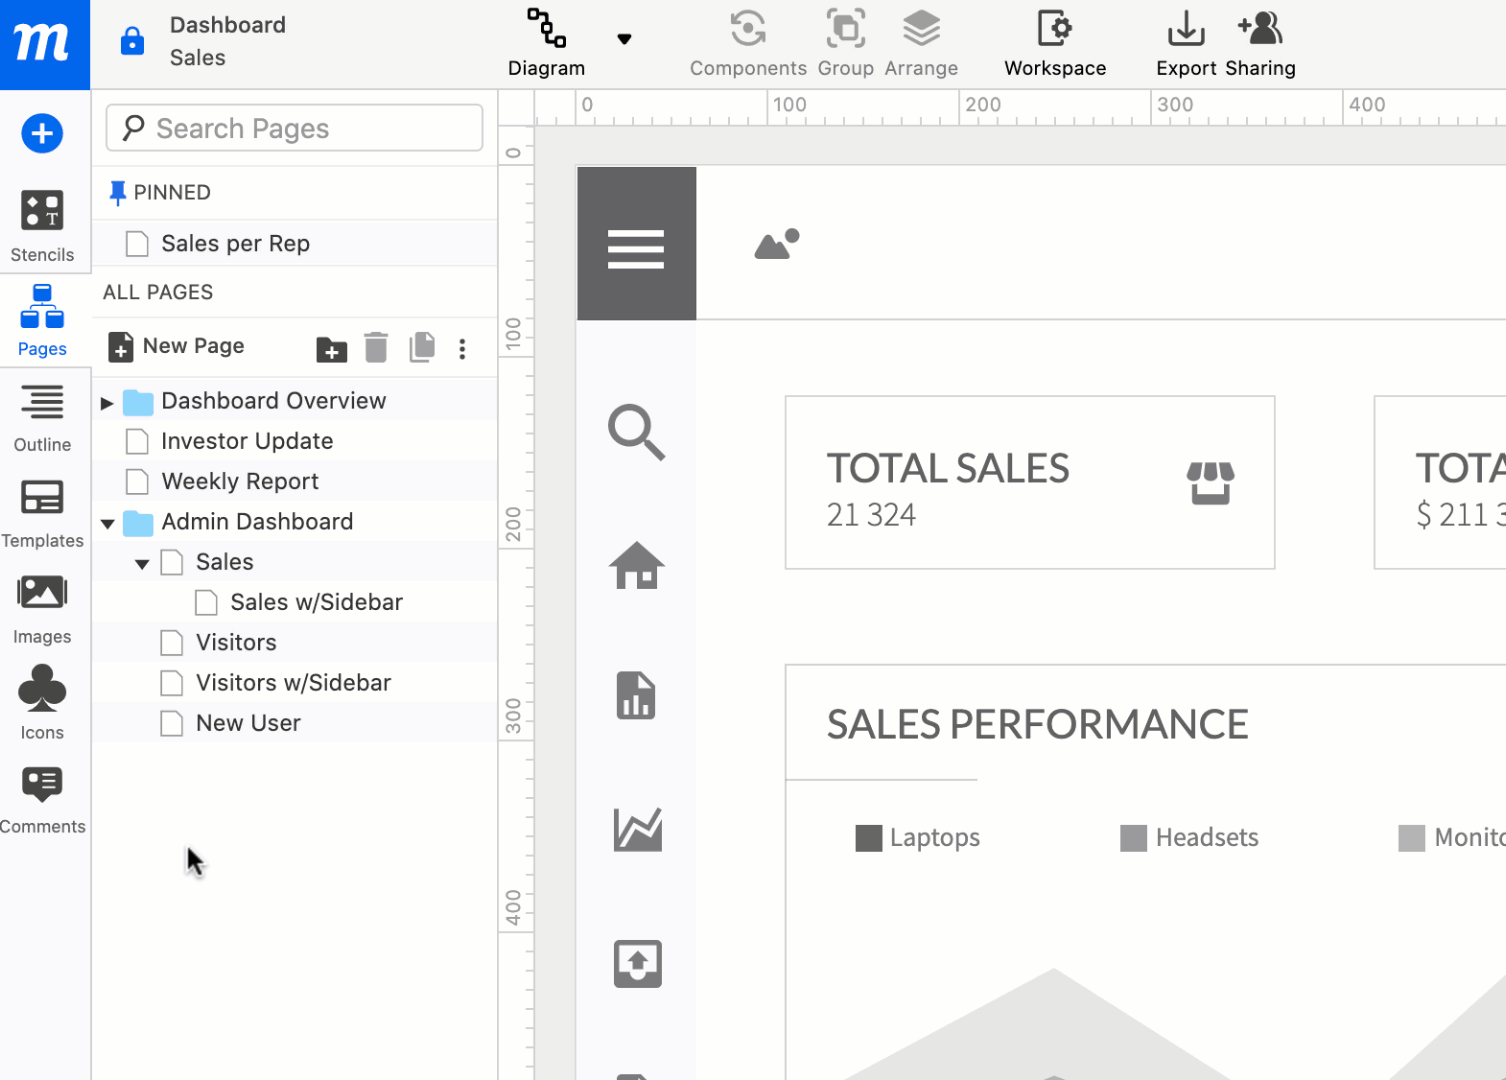Viewport: 1506px width, 1080px height.
Task: Click the Search Pages input field
Action: 294,128
